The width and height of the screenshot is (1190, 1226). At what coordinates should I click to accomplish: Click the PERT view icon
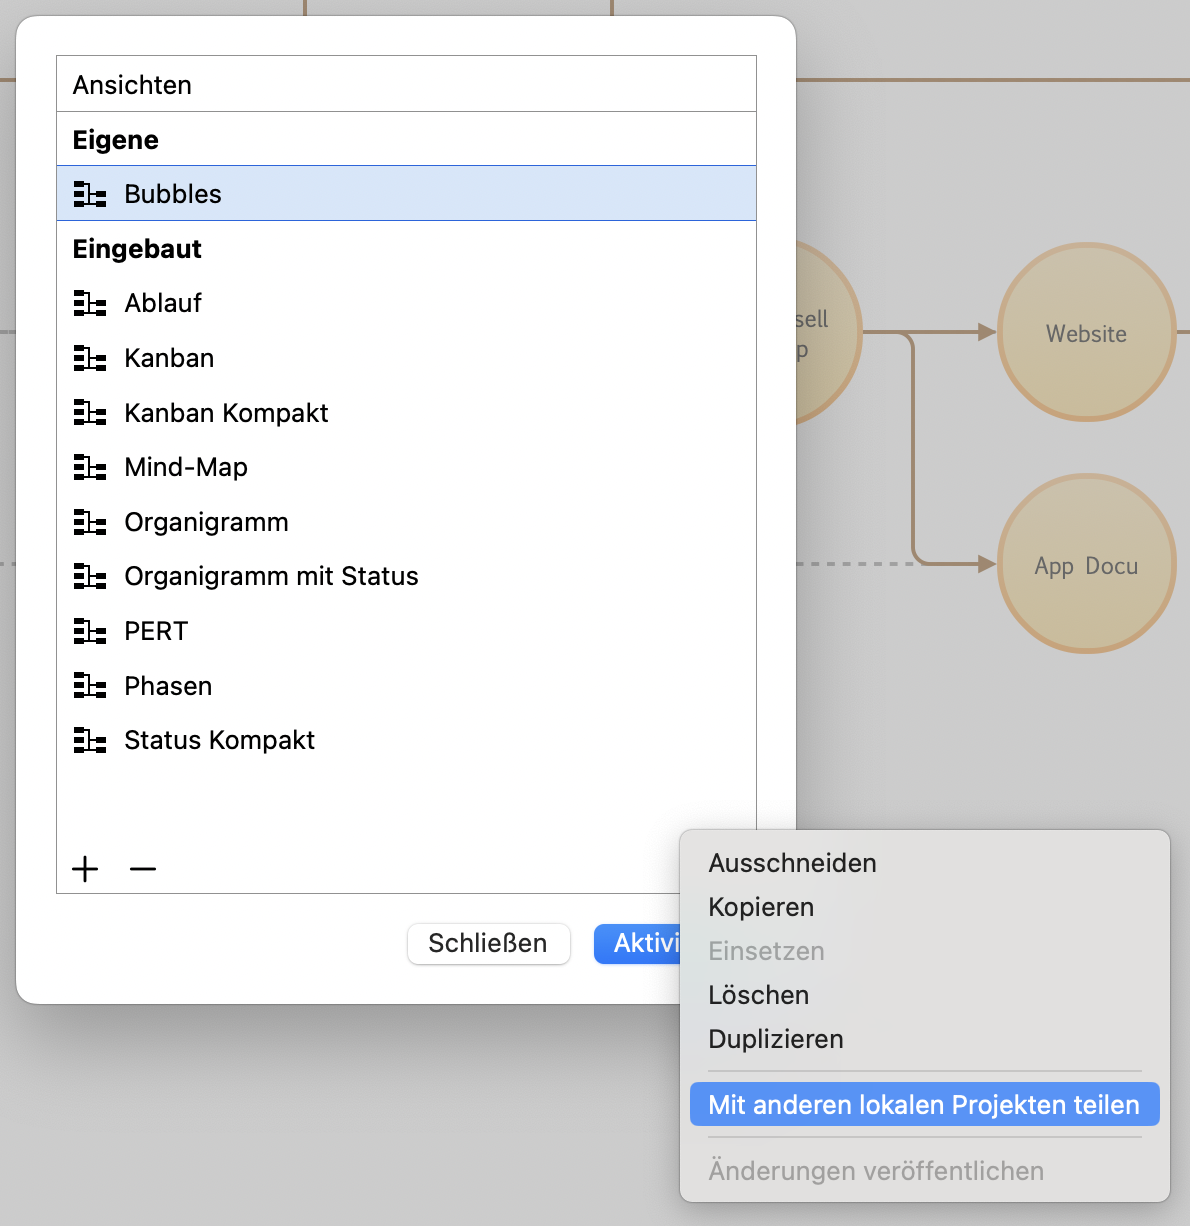pyautogui.click(x=90, y=631)
